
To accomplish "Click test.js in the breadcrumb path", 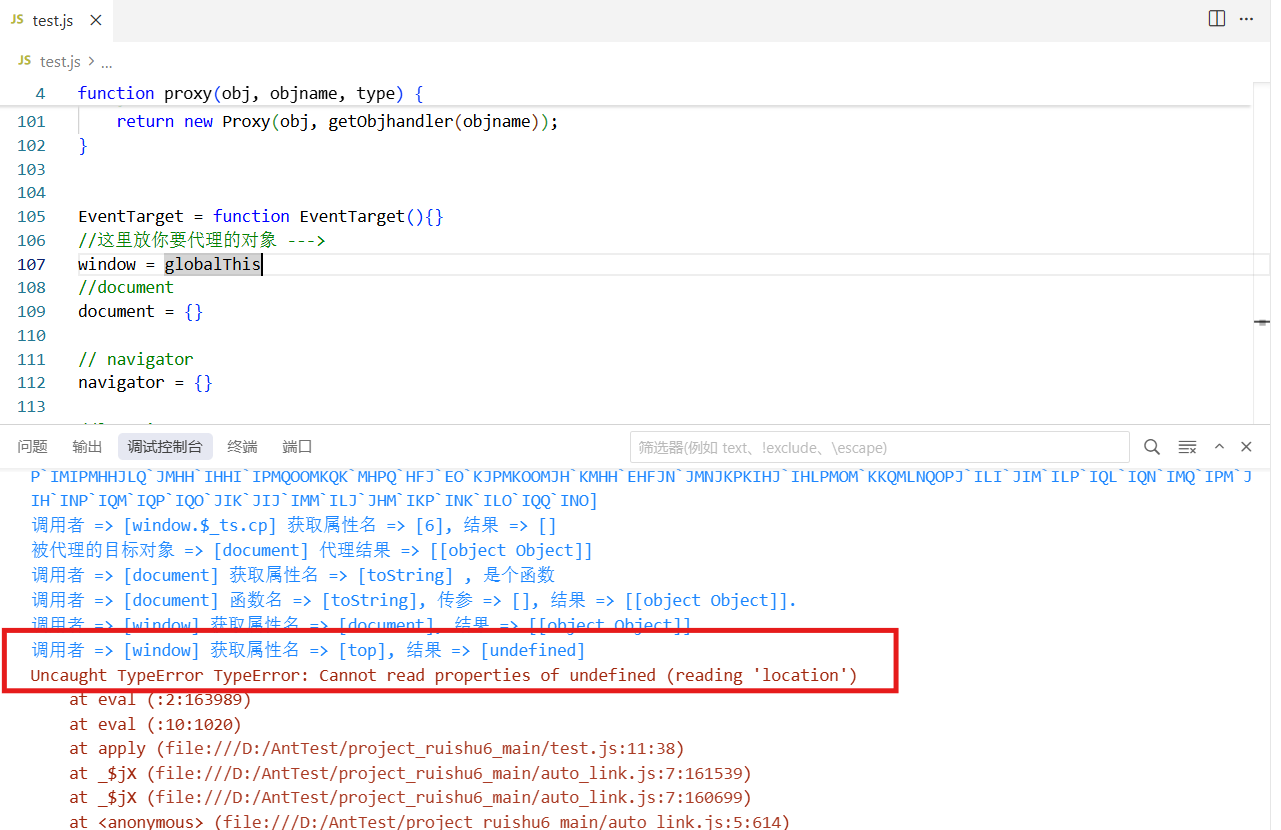I will coord(60,62).
